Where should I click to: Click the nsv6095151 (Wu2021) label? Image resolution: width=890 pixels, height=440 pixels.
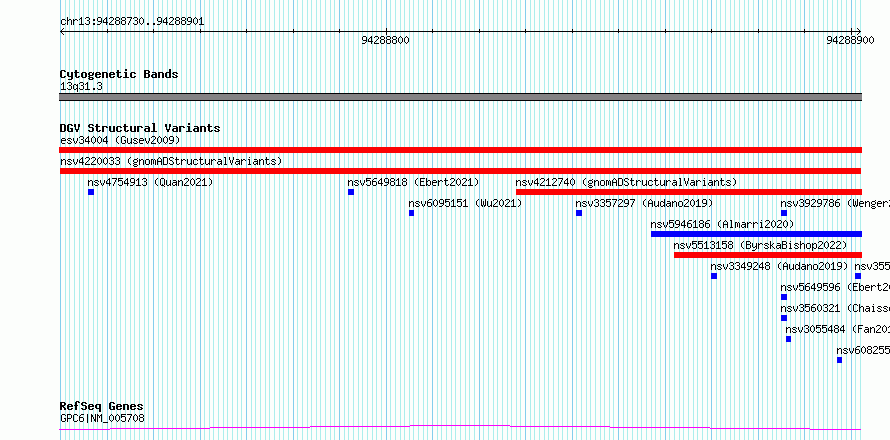(465, 203)
